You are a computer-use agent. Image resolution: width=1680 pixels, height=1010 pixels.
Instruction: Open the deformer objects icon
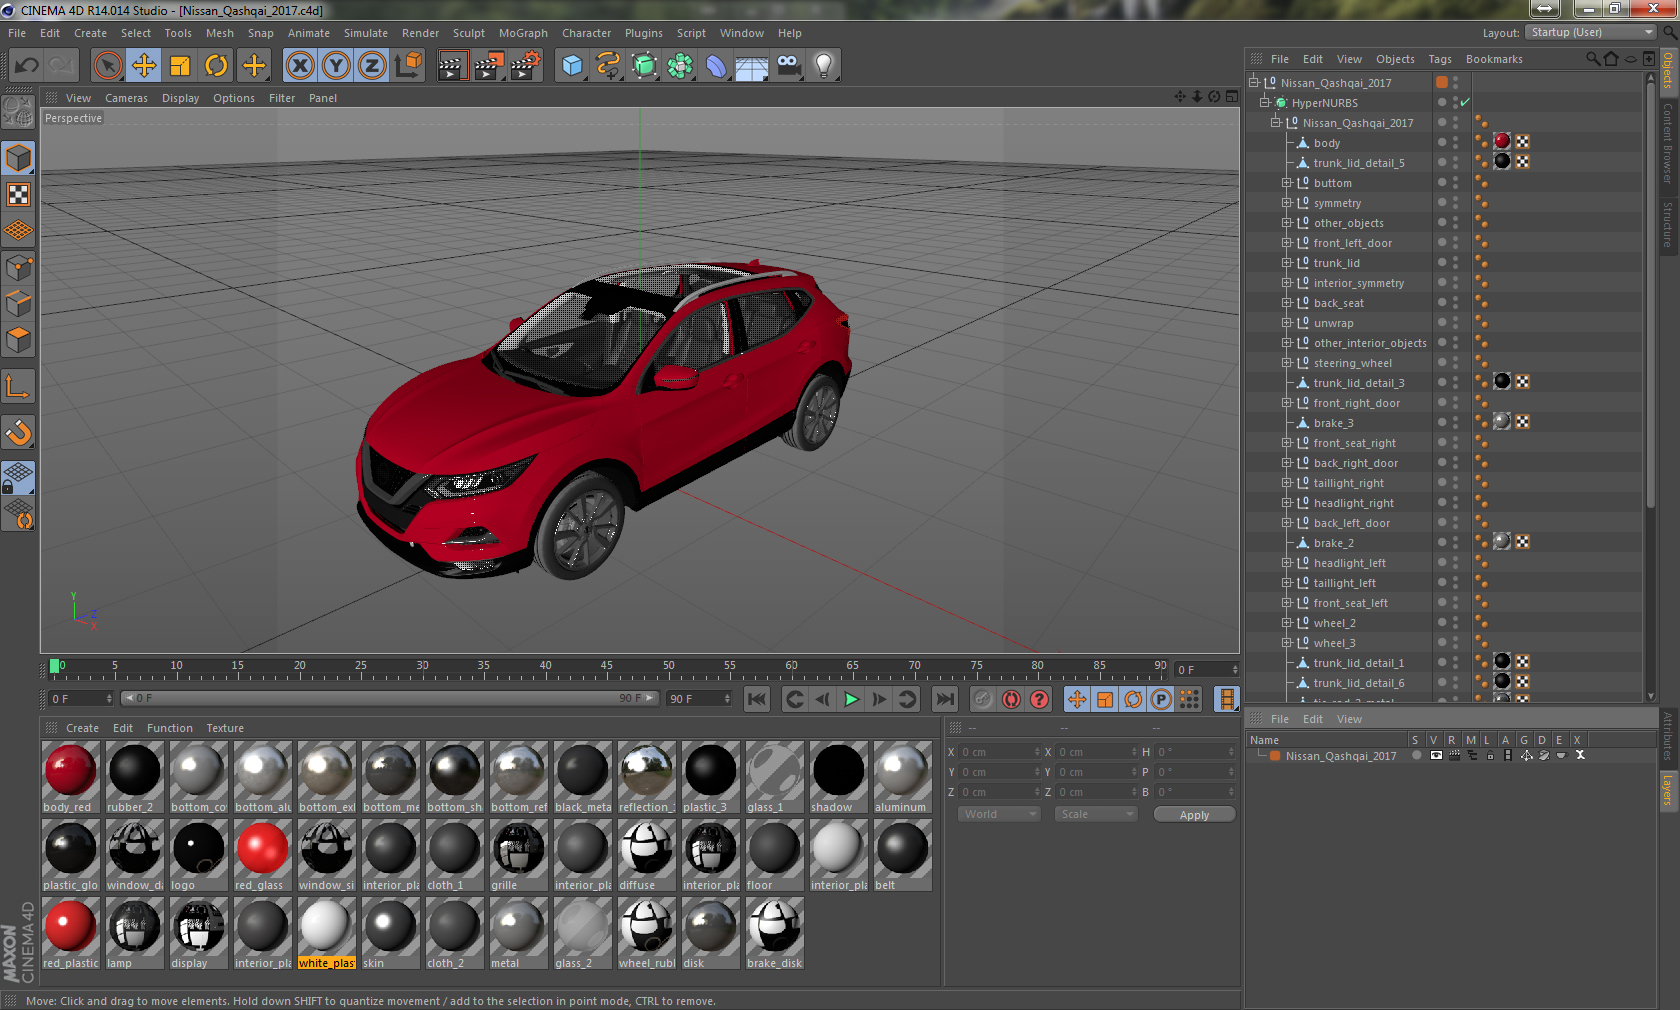coord(716,66)
